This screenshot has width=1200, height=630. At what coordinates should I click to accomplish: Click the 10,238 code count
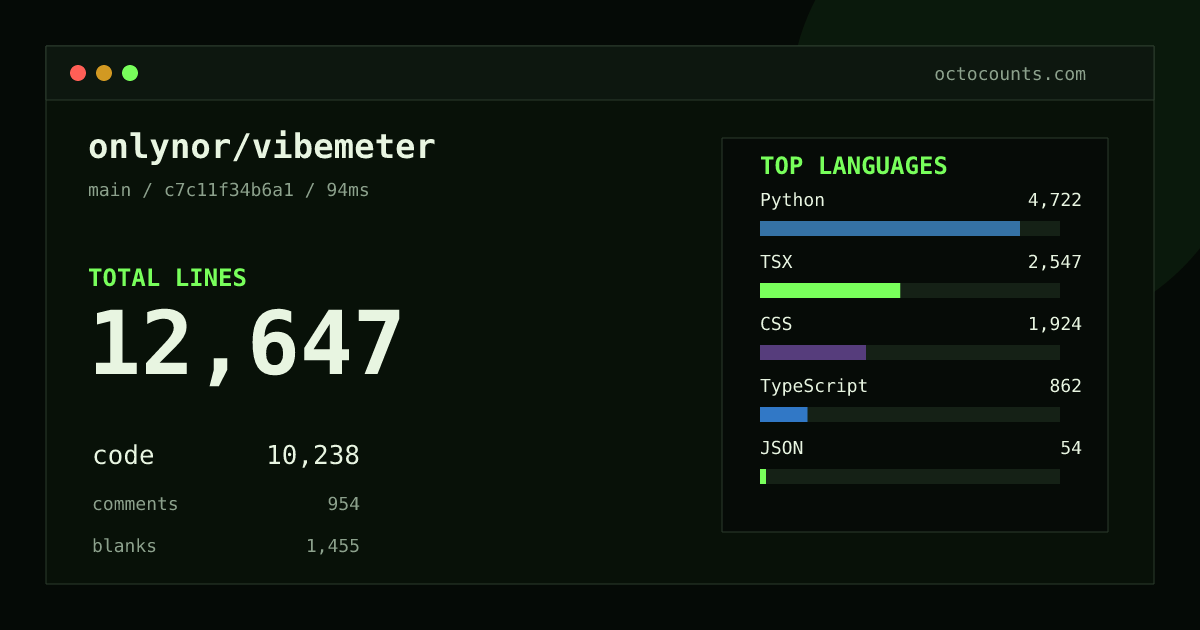313,456
